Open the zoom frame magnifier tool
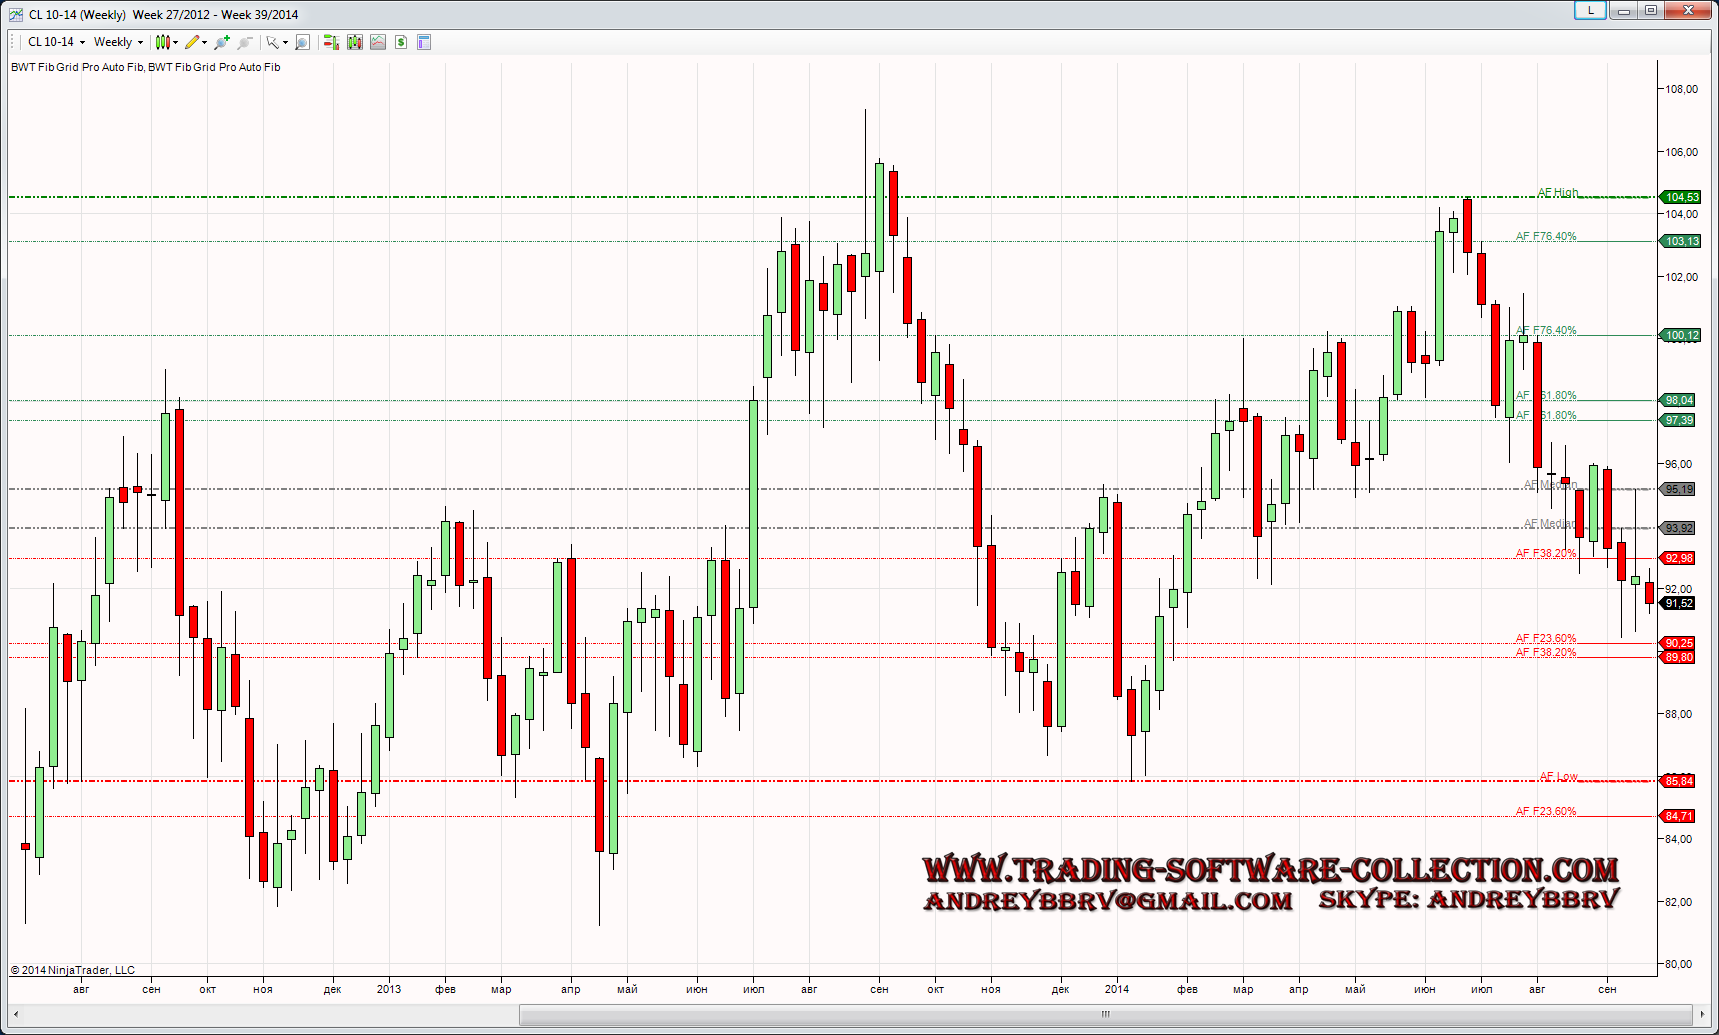This screenshot has height=1035, width=1719. [x=302, y=42]
